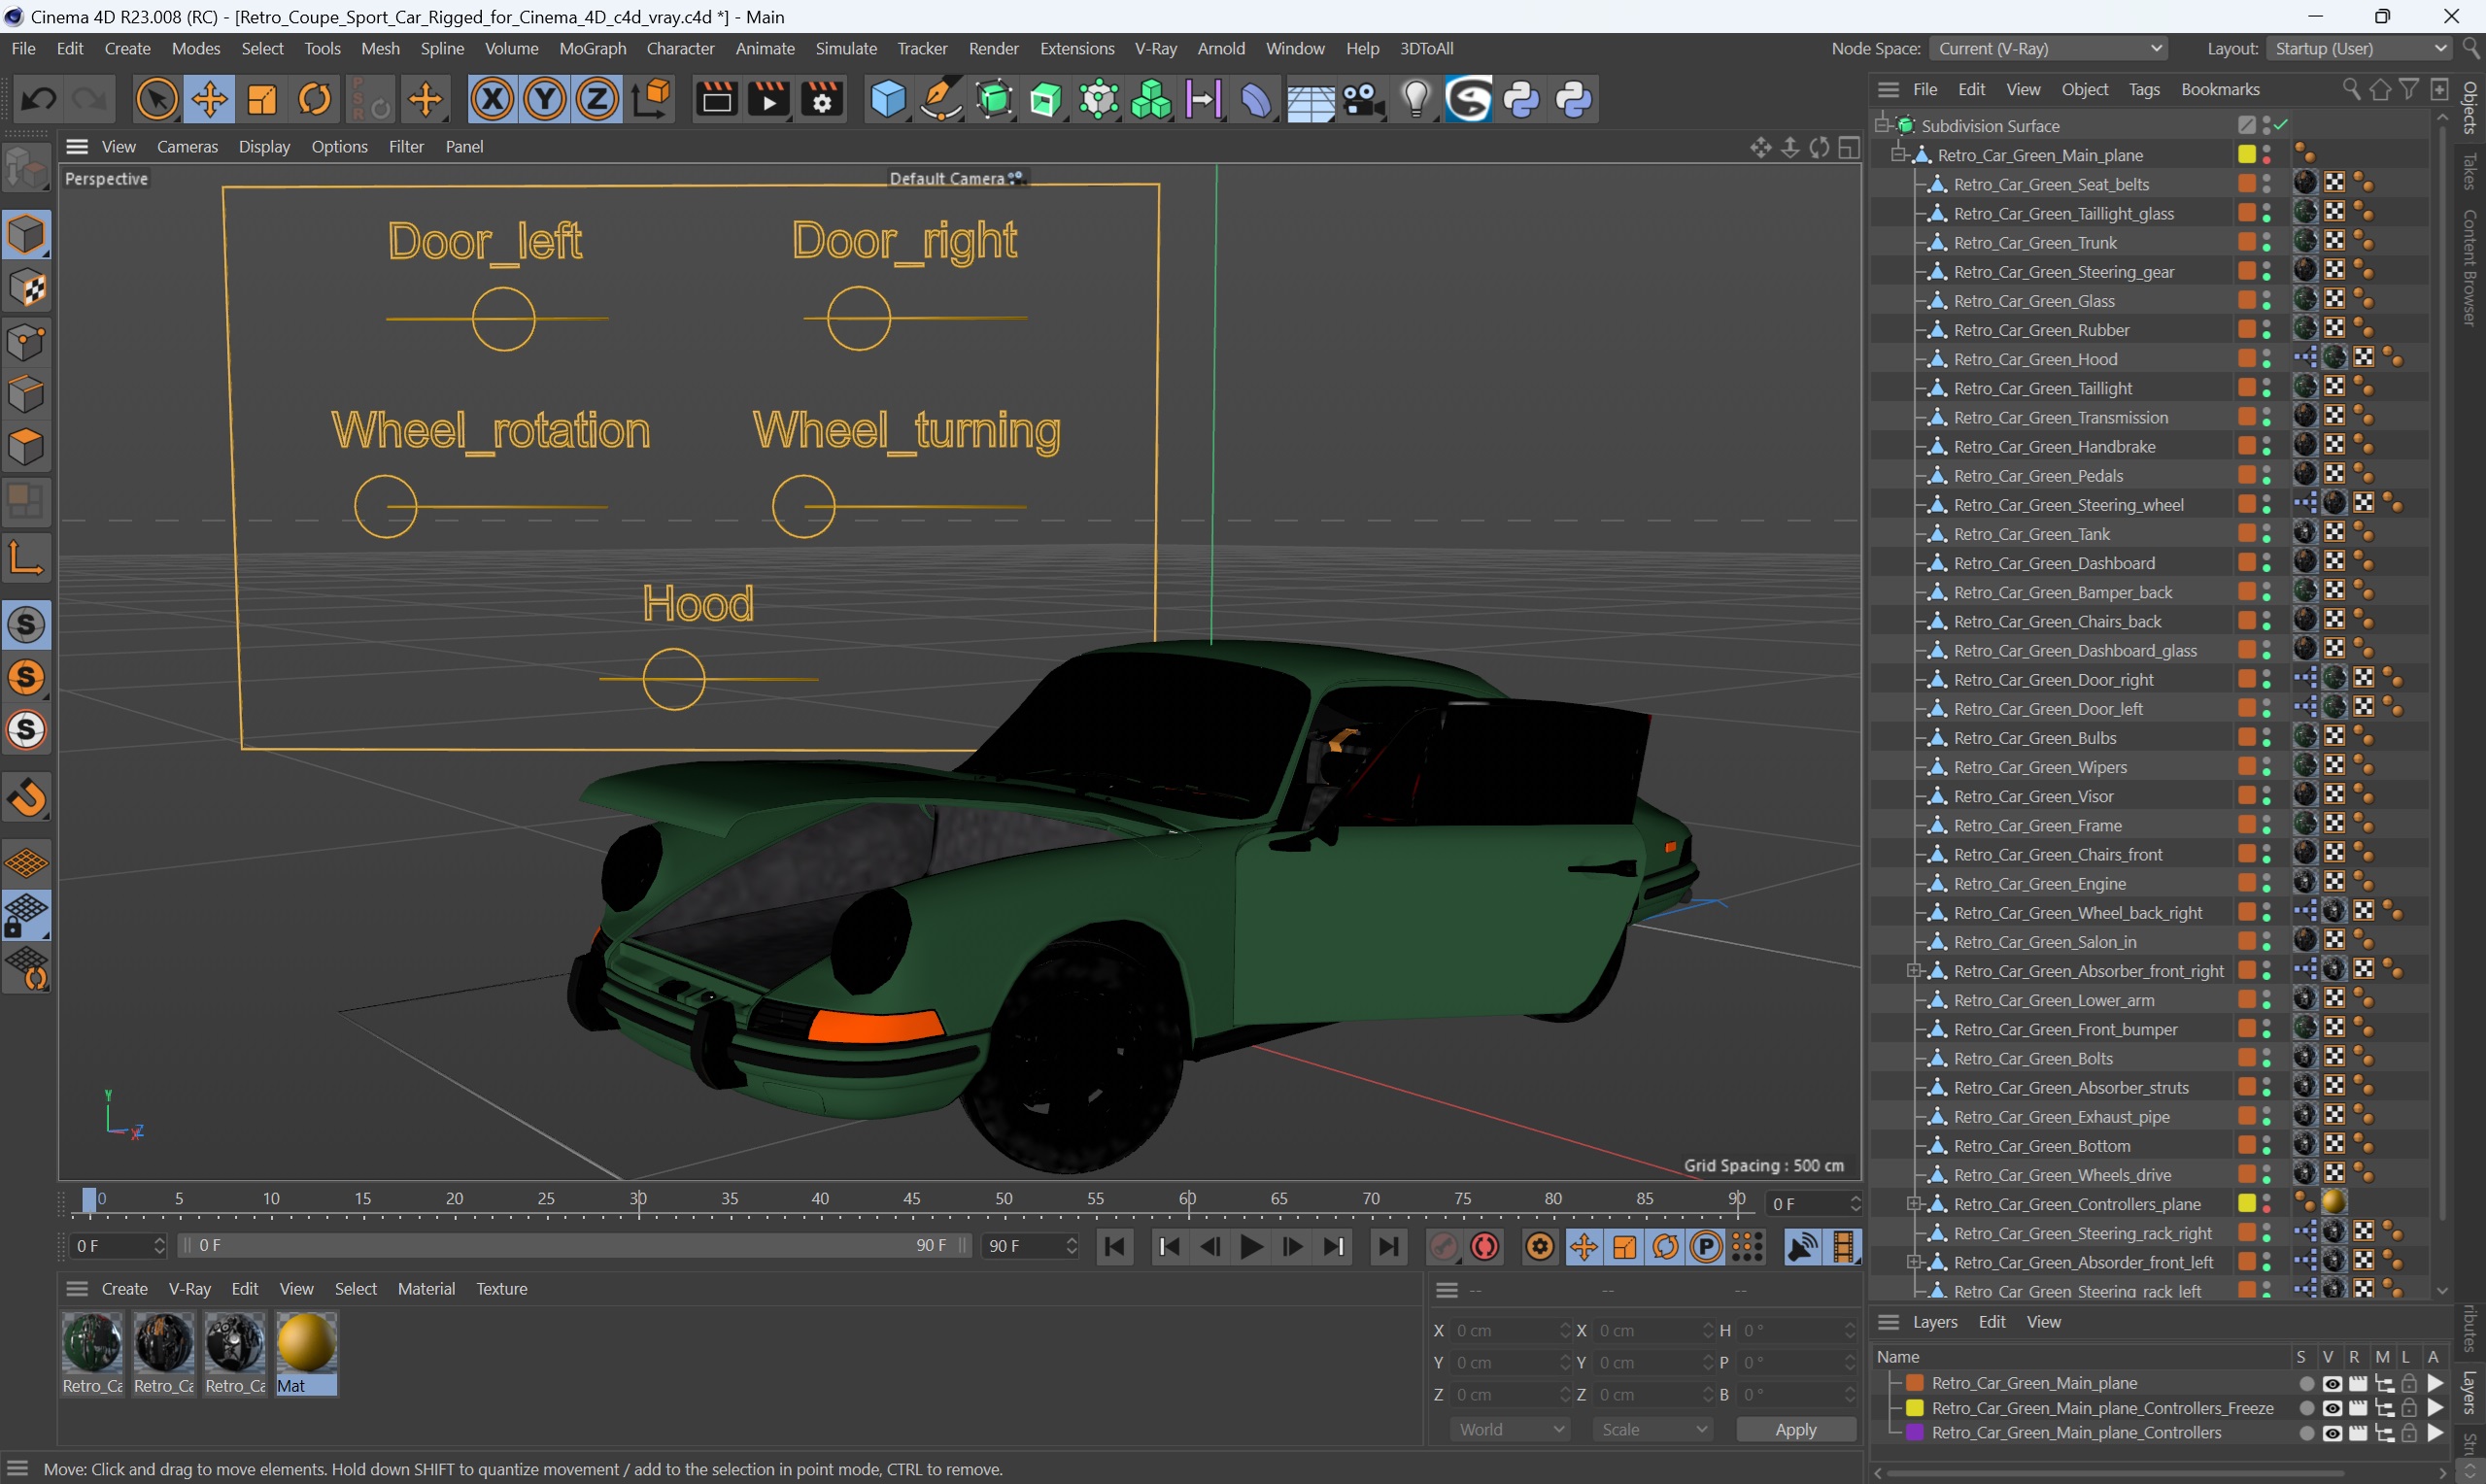
Task: Collapse the Subdivision Surface hierarchy
Action: click(1883, 125)
